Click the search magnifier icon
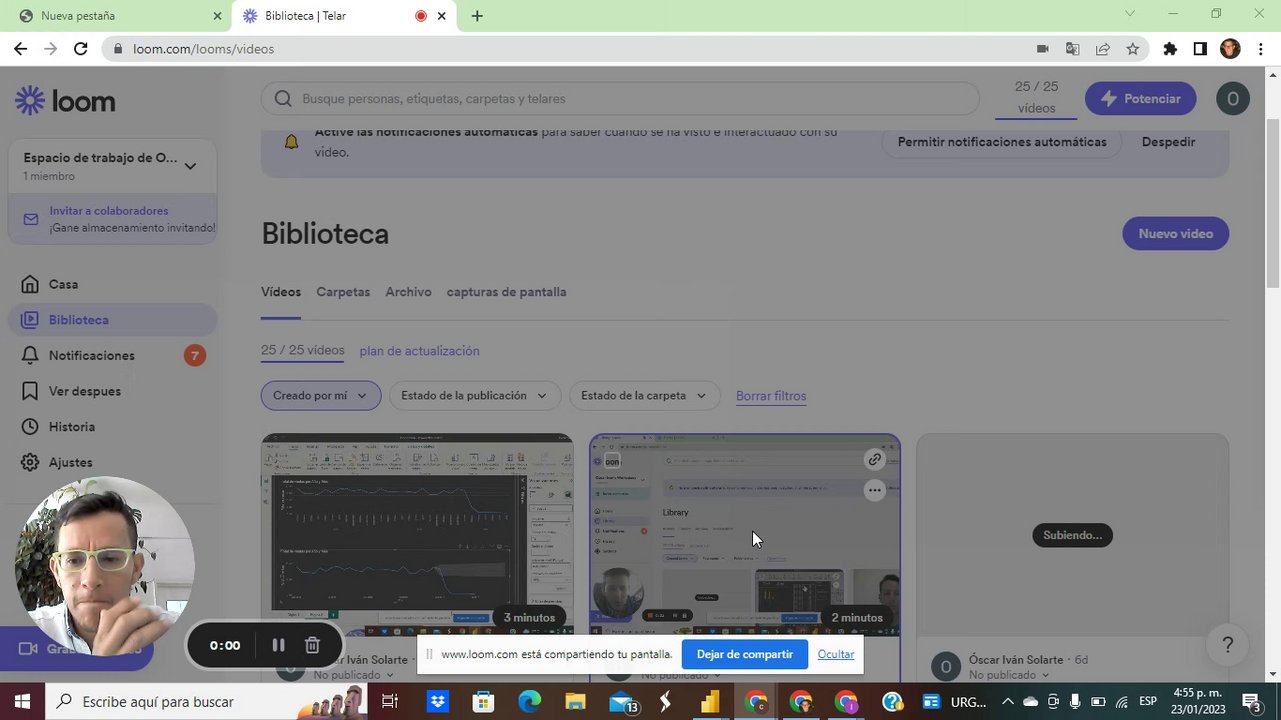 click(283, 99)
